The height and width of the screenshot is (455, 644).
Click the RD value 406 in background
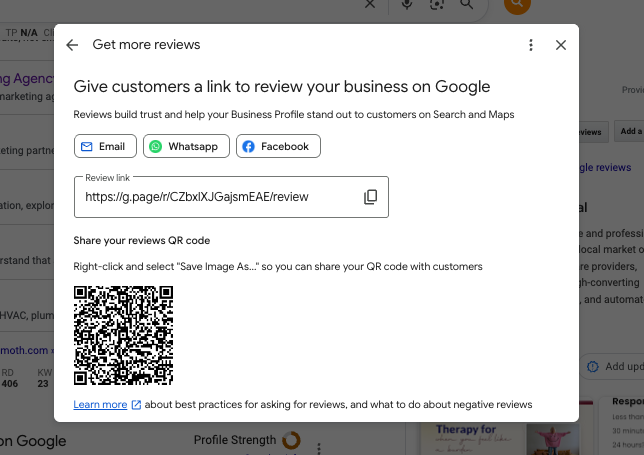tap(10, 384)
